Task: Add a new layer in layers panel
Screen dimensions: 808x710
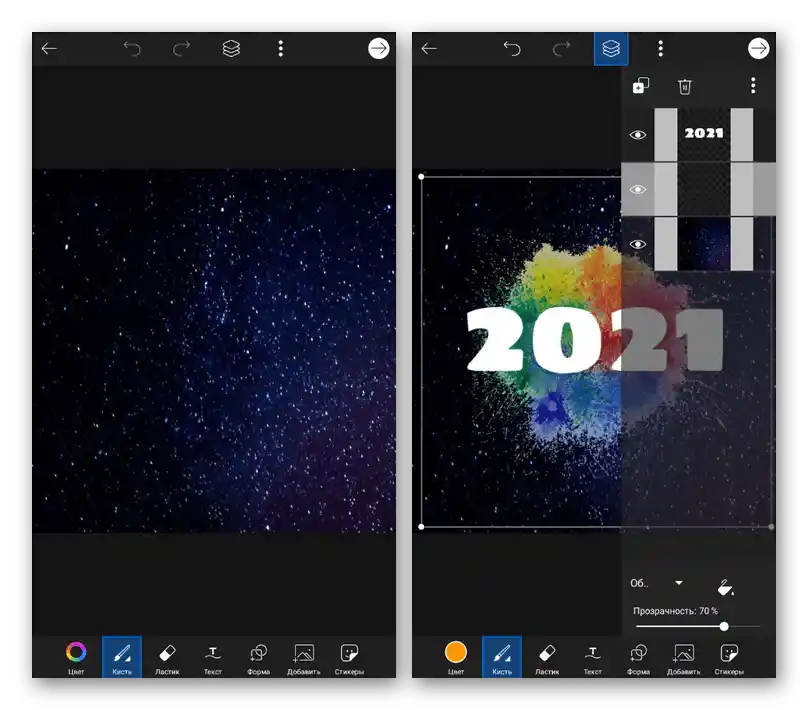Action: point(641,86)
